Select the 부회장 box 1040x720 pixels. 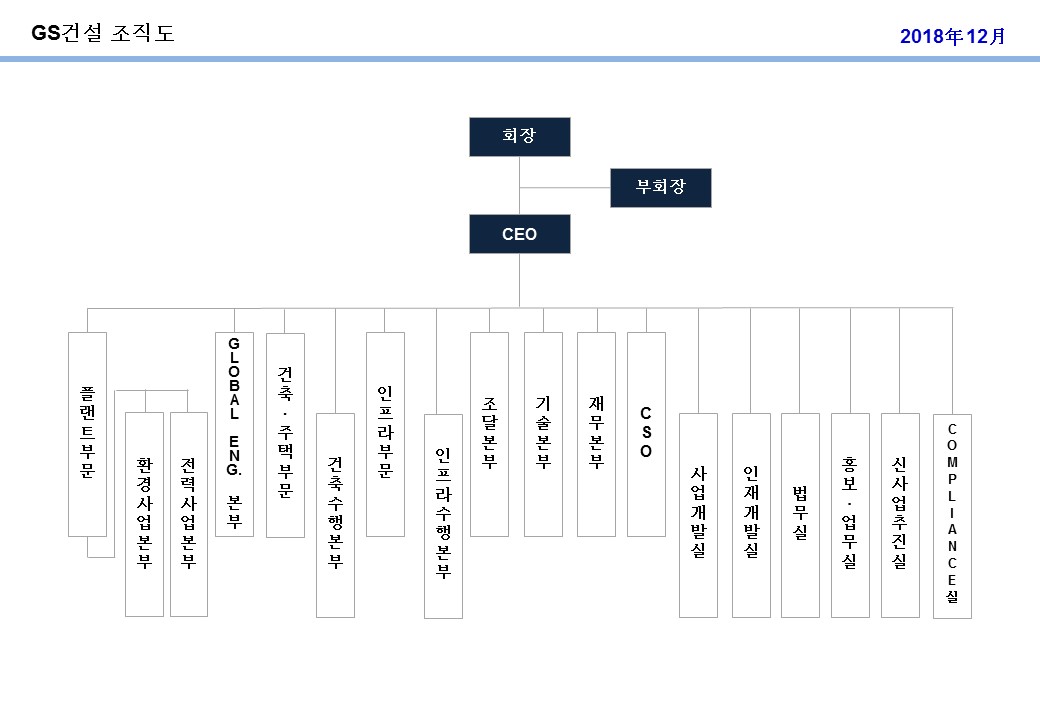tap(661, 188)
